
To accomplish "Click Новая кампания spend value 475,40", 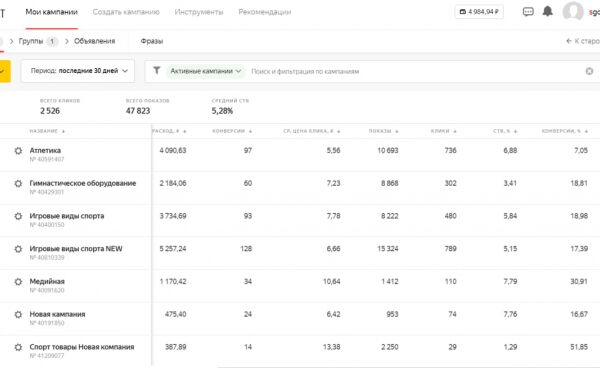I will point(176,314).
